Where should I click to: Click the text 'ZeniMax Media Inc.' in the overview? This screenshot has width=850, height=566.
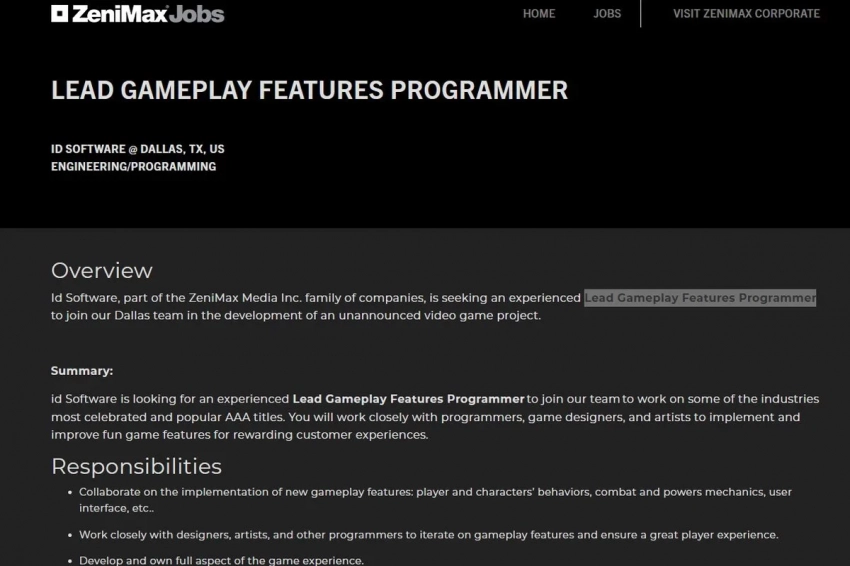coord(242,298)
